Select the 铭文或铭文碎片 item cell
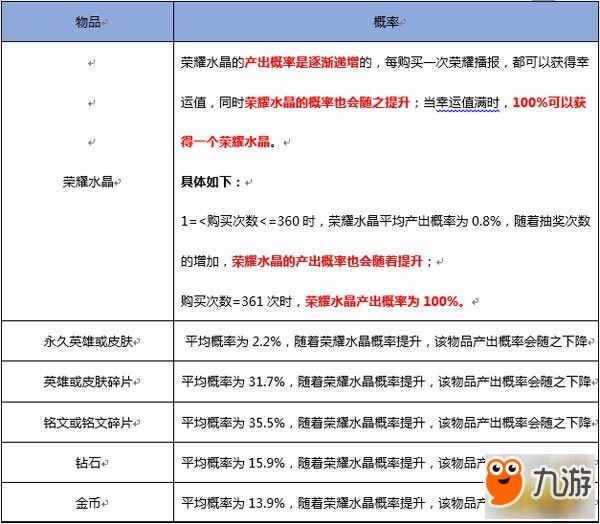Image resolution: width=600 pixels, height=524 pixels. click(87, 422)
